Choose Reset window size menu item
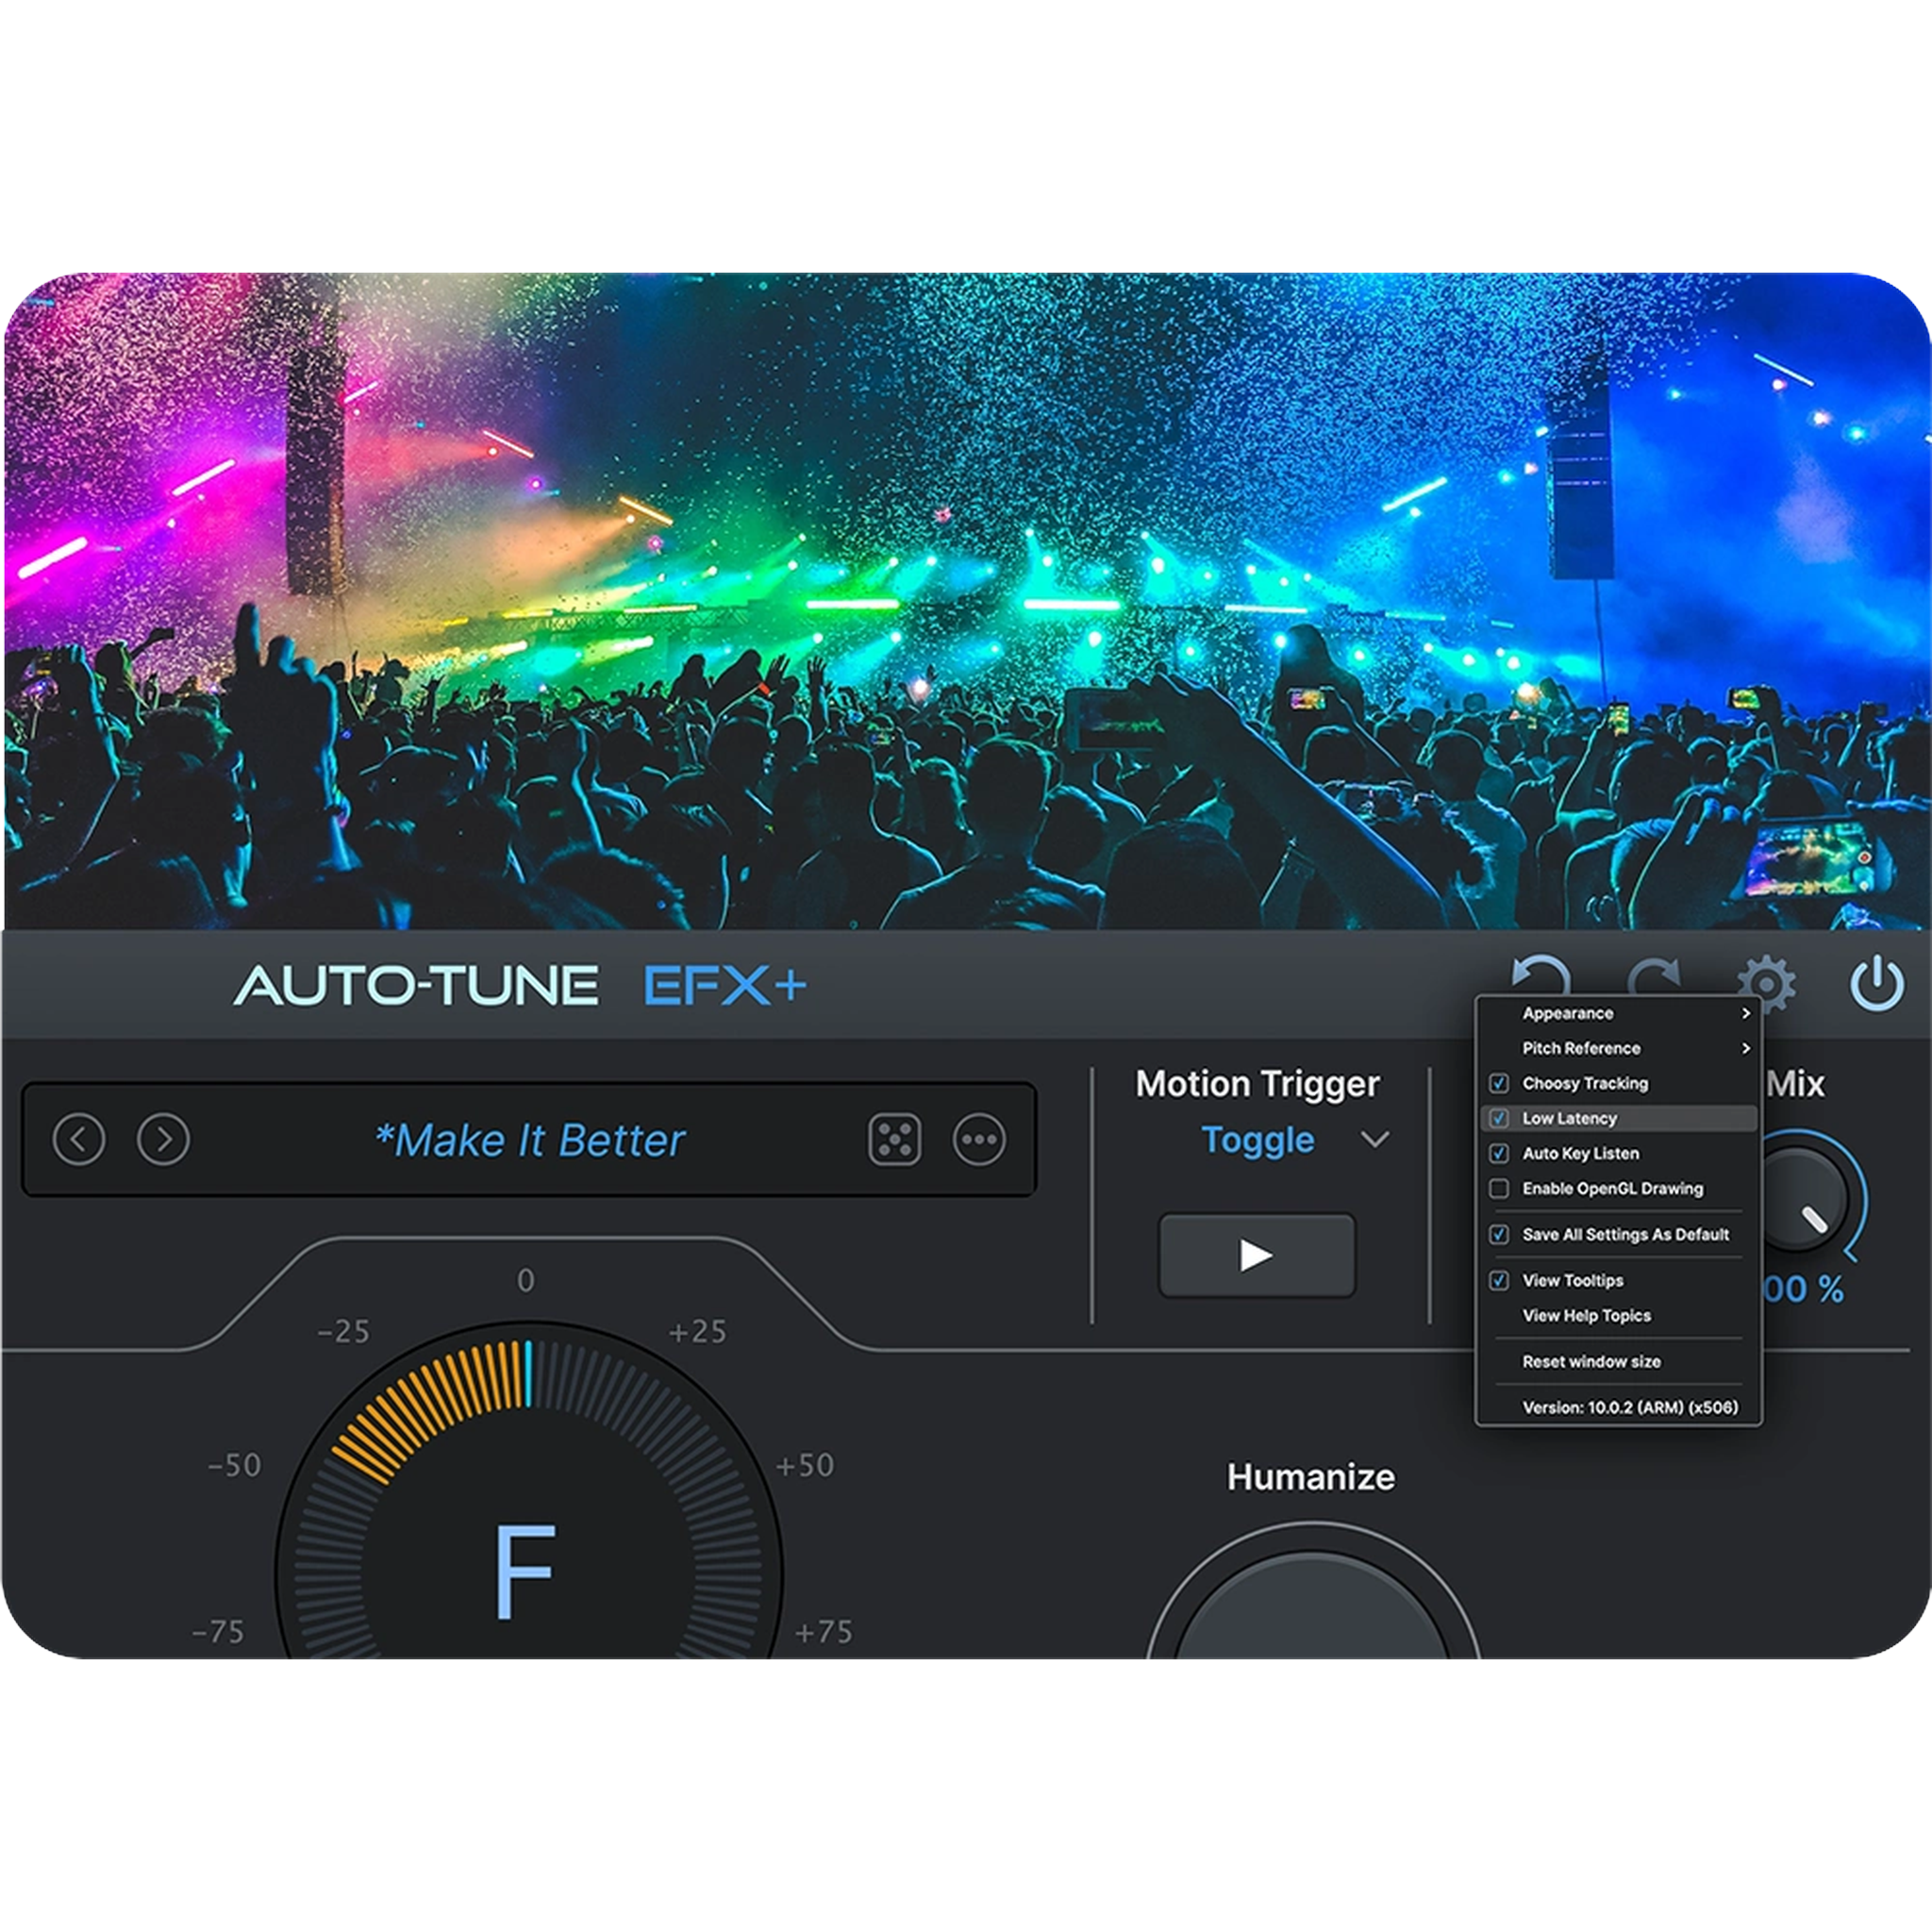 pyautogui.click(x=1591, y=1361)
